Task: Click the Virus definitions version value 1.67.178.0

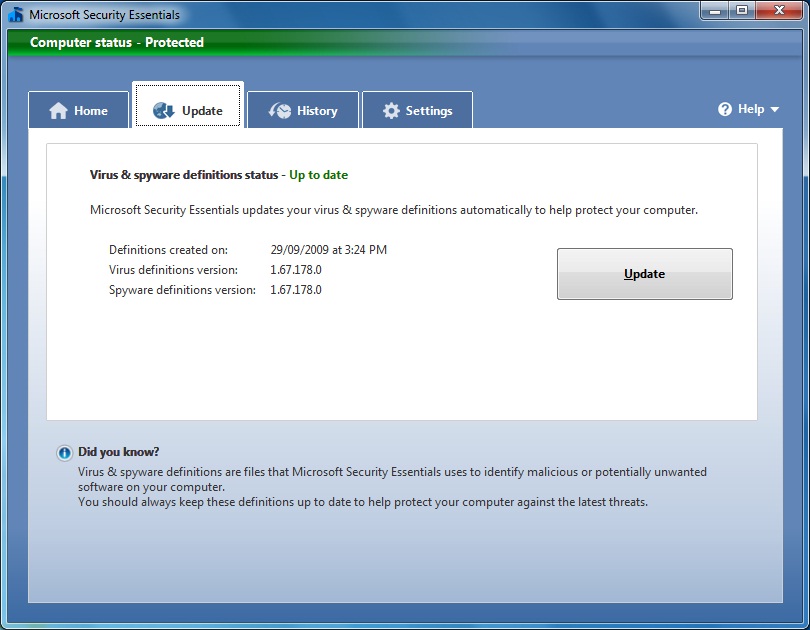Action: click(x=296, y=270)
